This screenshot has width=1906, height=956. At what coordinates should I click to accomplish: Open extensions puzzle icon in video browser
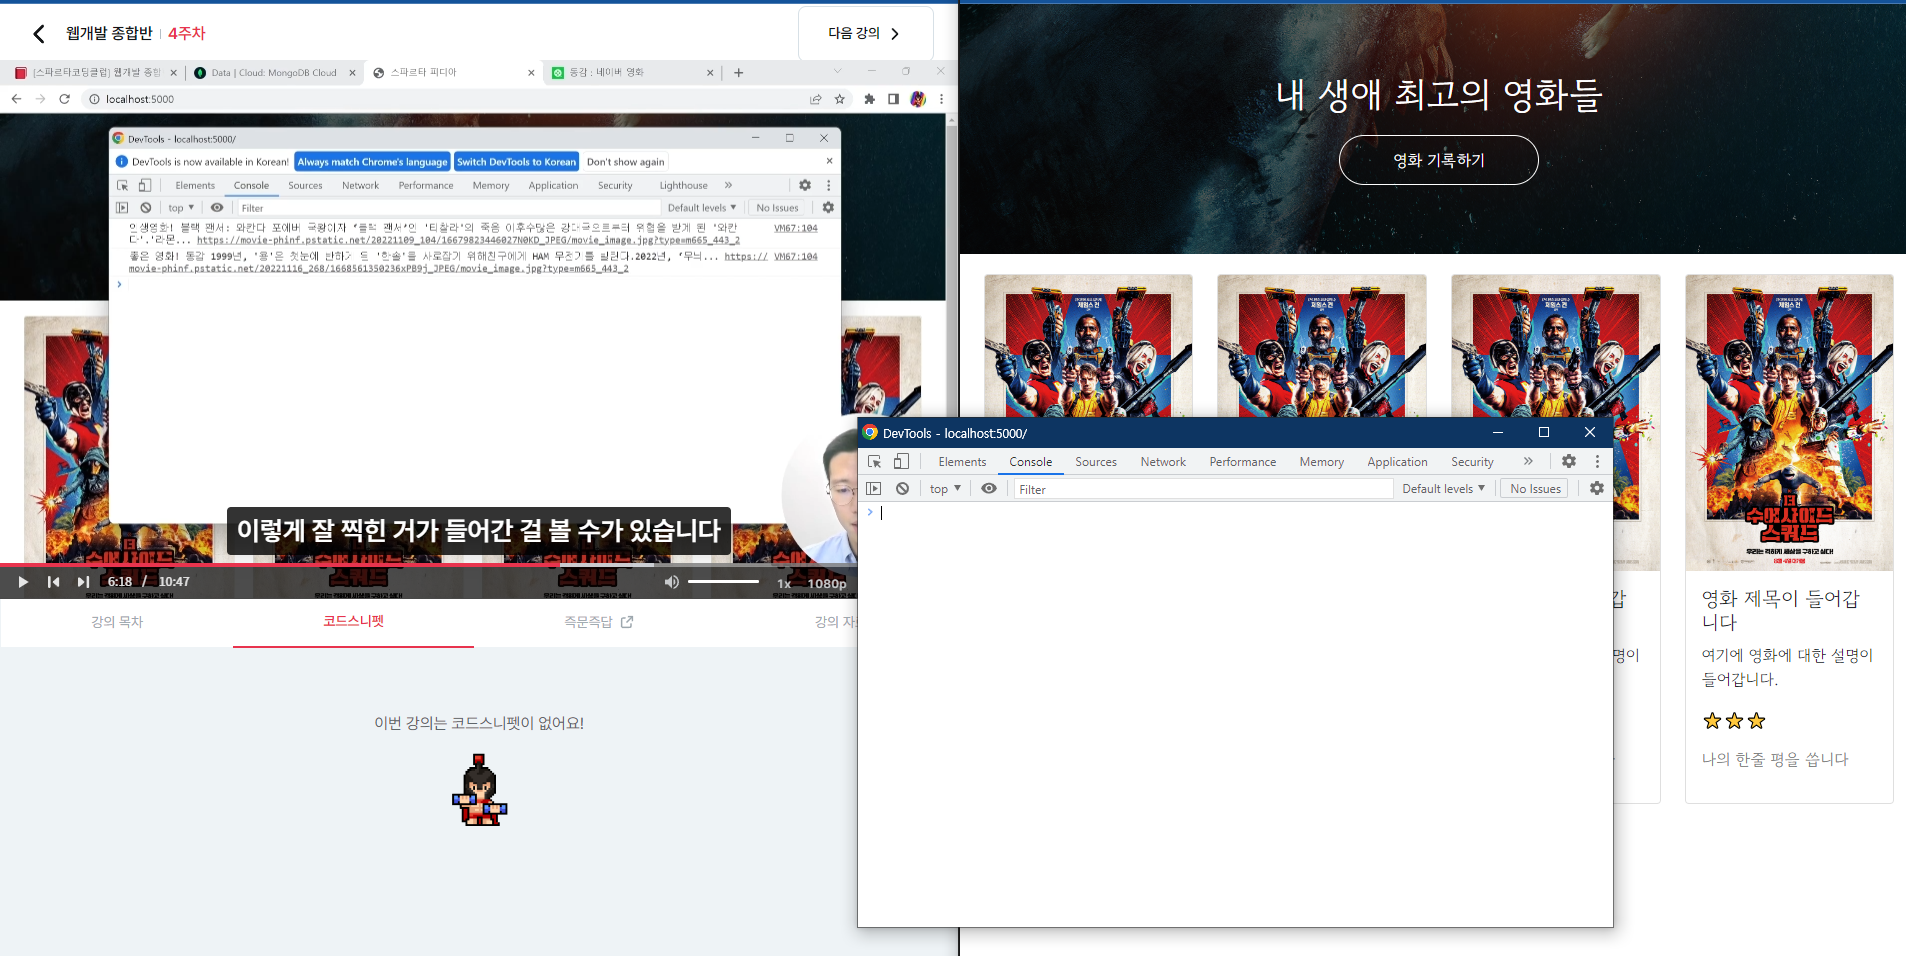pos(869,99)
